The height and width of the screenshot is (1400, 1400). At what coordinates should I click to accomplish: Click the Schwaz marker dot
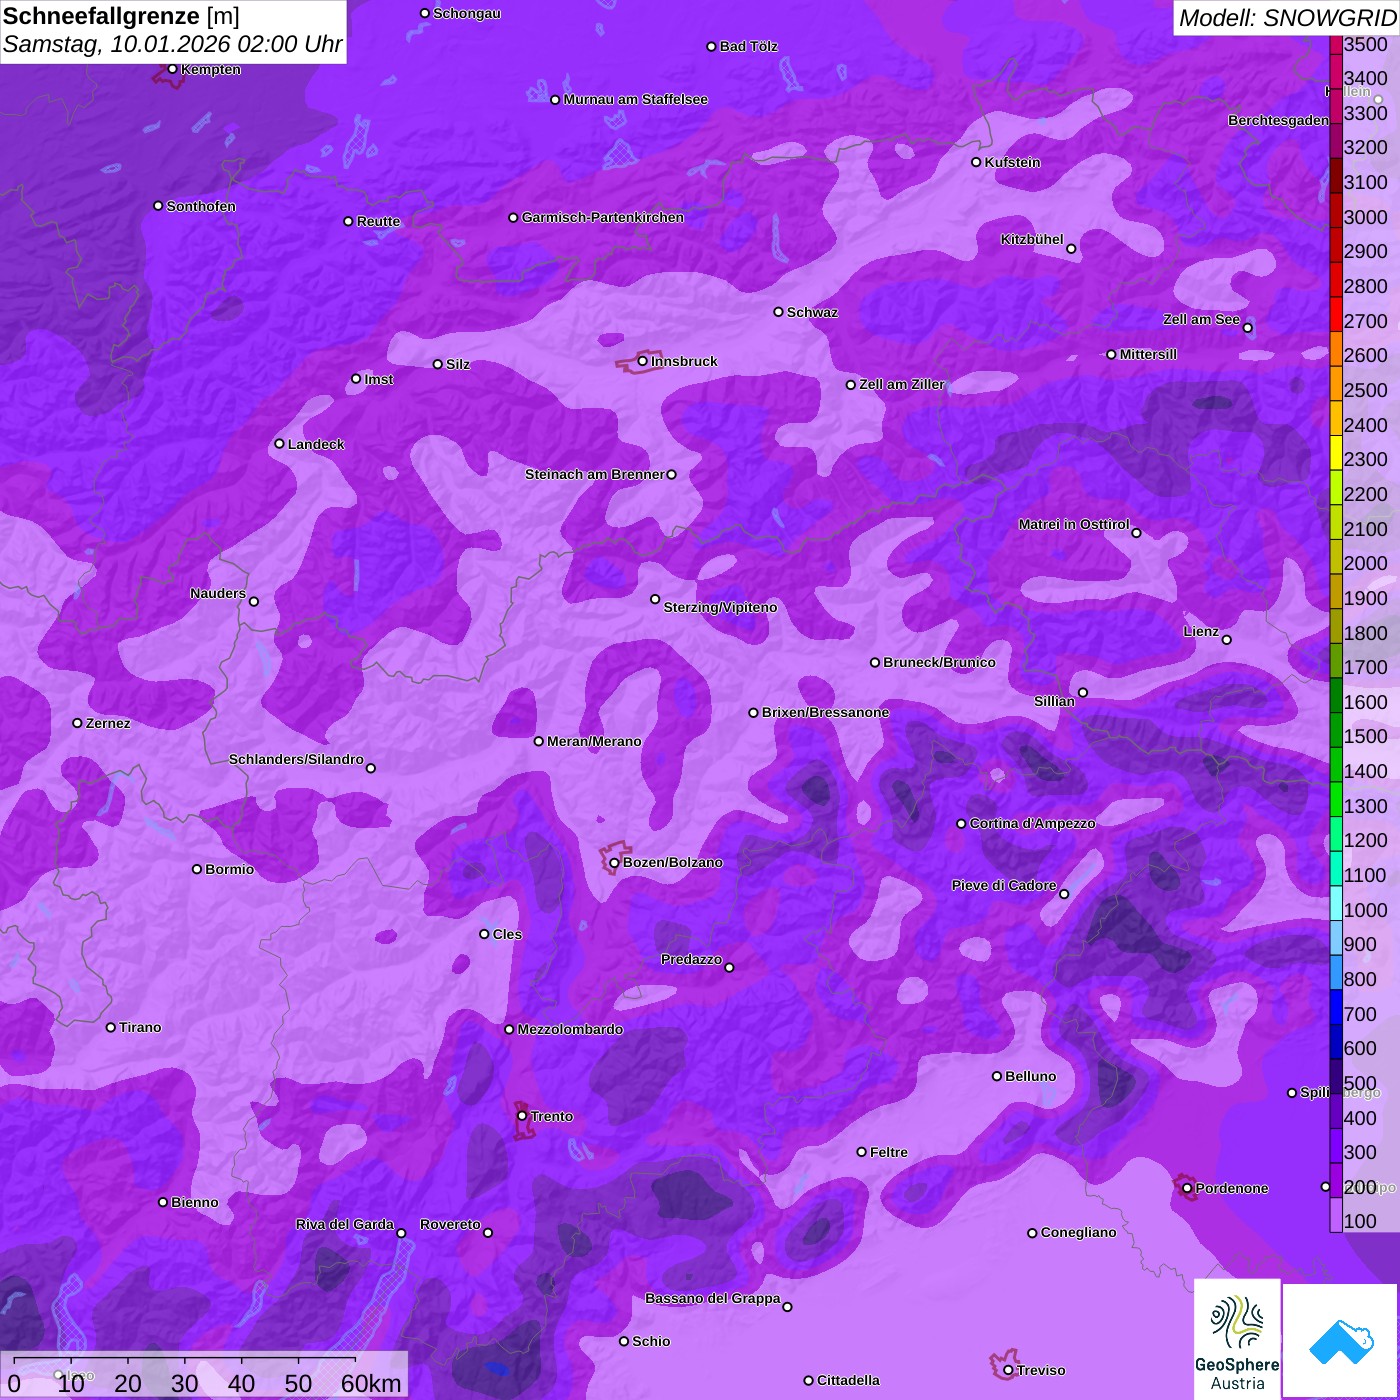click(x=778, y=312)
